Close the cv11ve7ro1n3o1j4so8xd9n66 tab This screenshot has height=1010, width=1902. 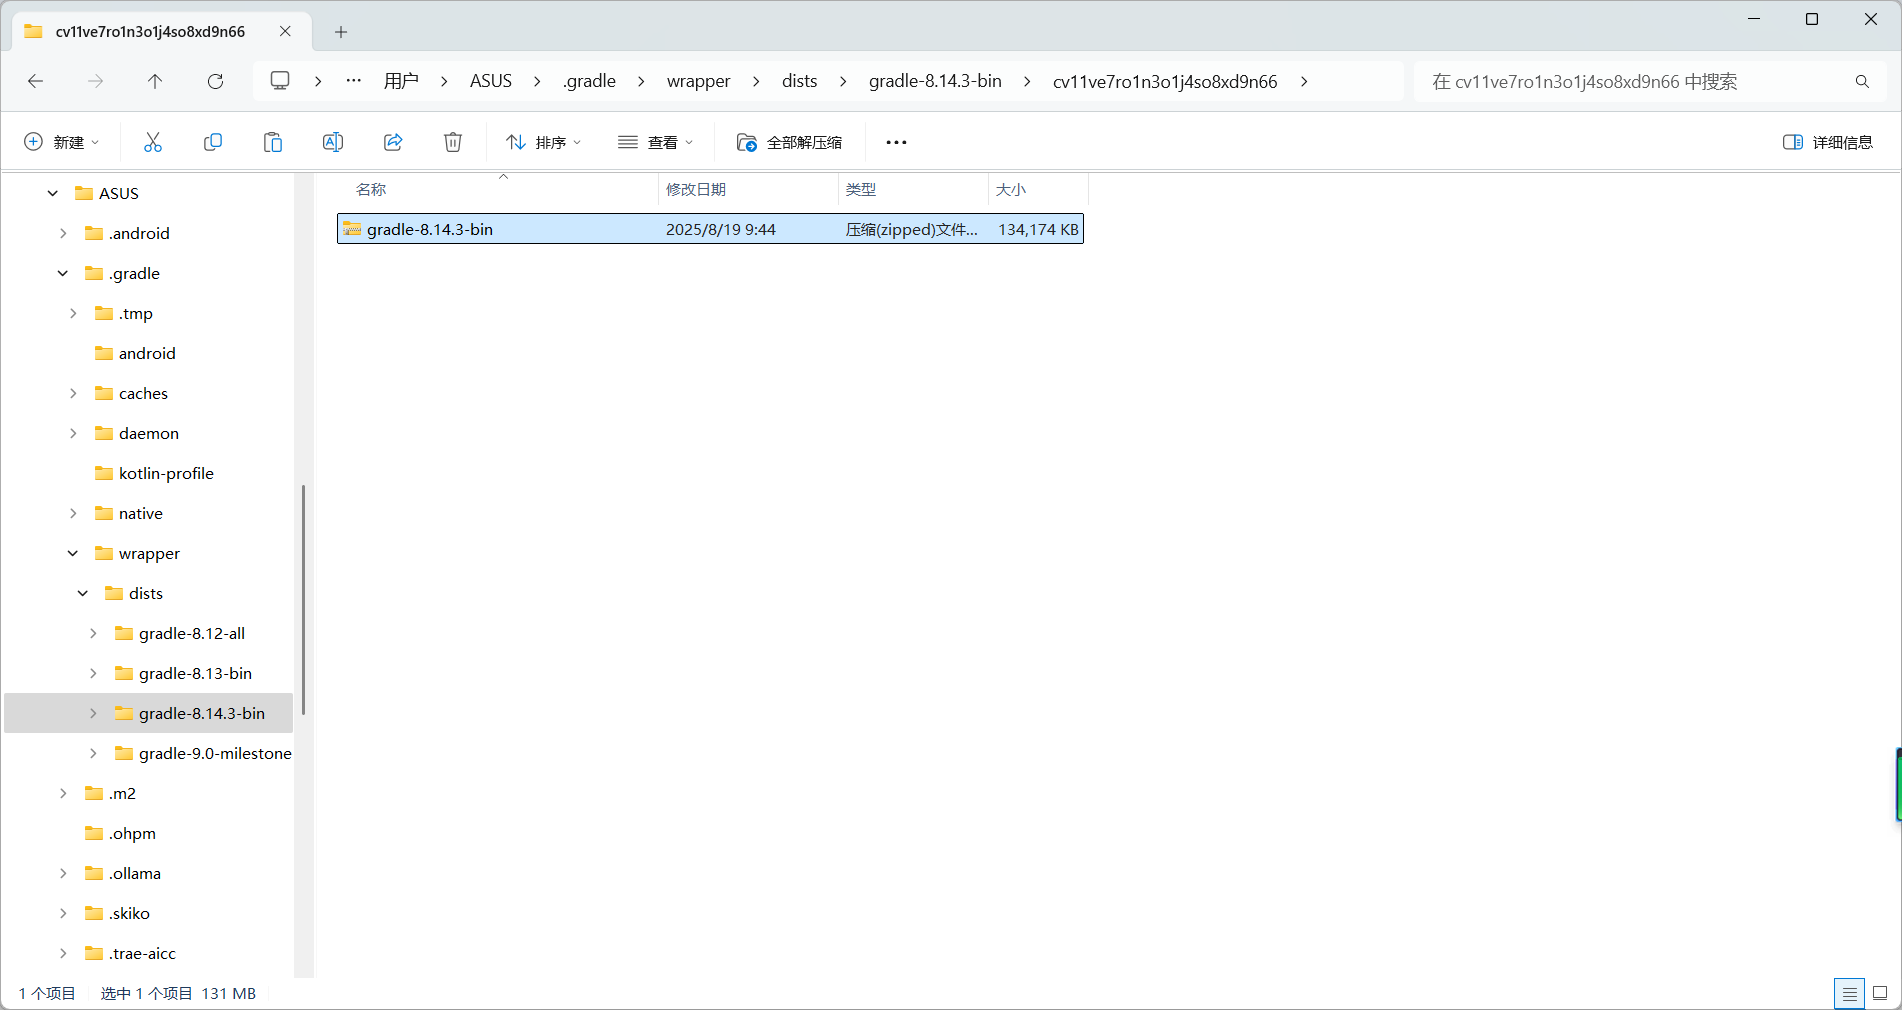pyautogui.click(x=286, y=31)
